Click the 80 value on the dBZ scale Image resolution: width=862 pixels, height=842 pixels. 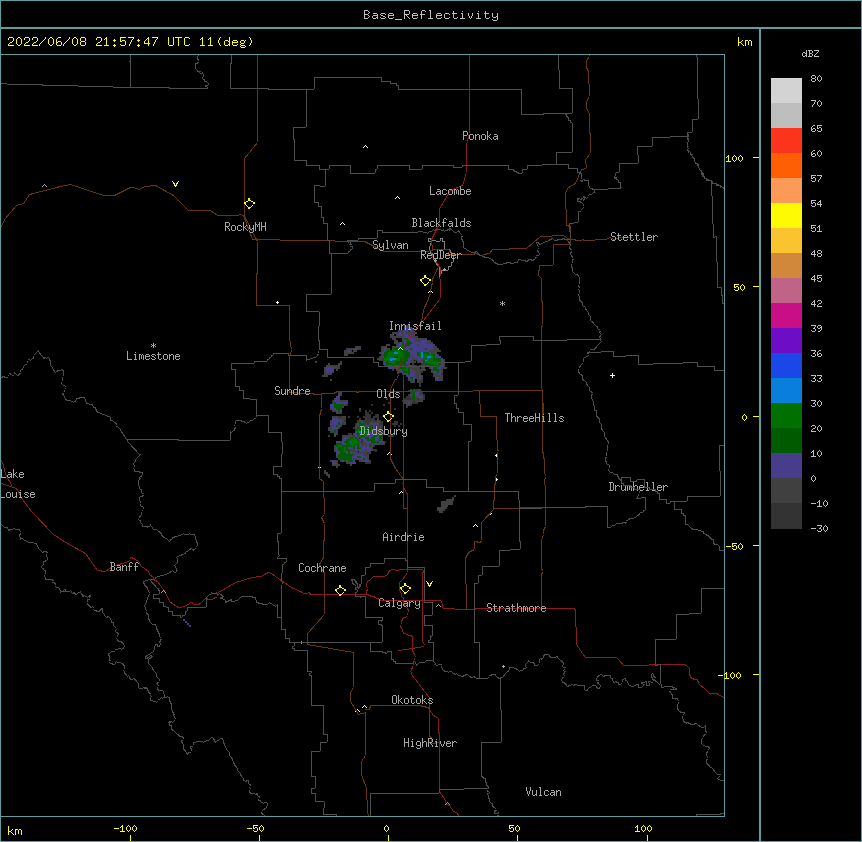[816, 79]
